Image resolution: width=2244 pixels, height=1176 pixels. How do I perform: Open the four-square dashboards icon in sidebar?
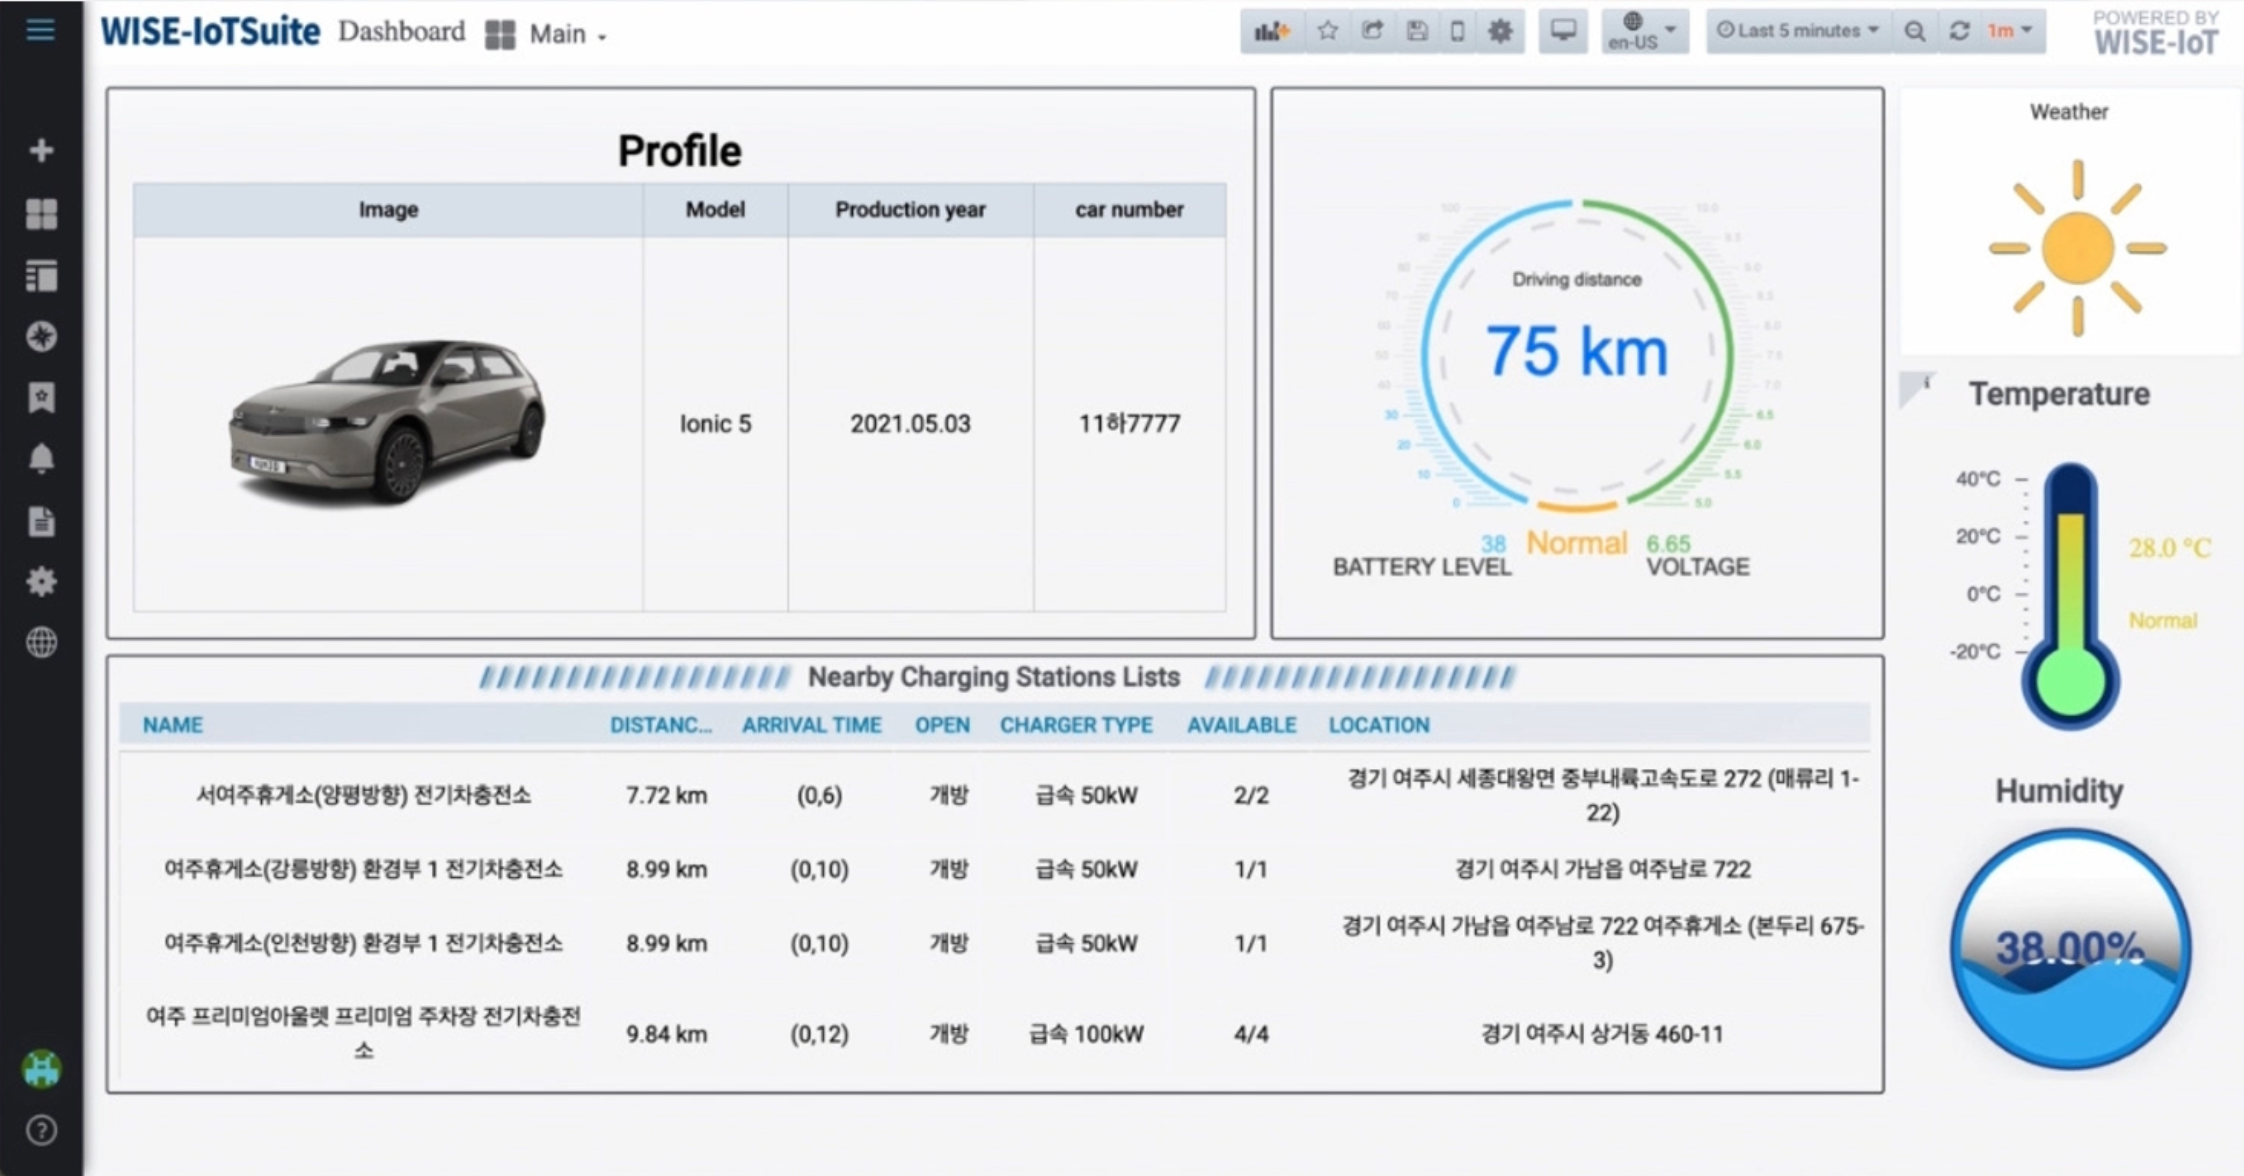point(41,213)
